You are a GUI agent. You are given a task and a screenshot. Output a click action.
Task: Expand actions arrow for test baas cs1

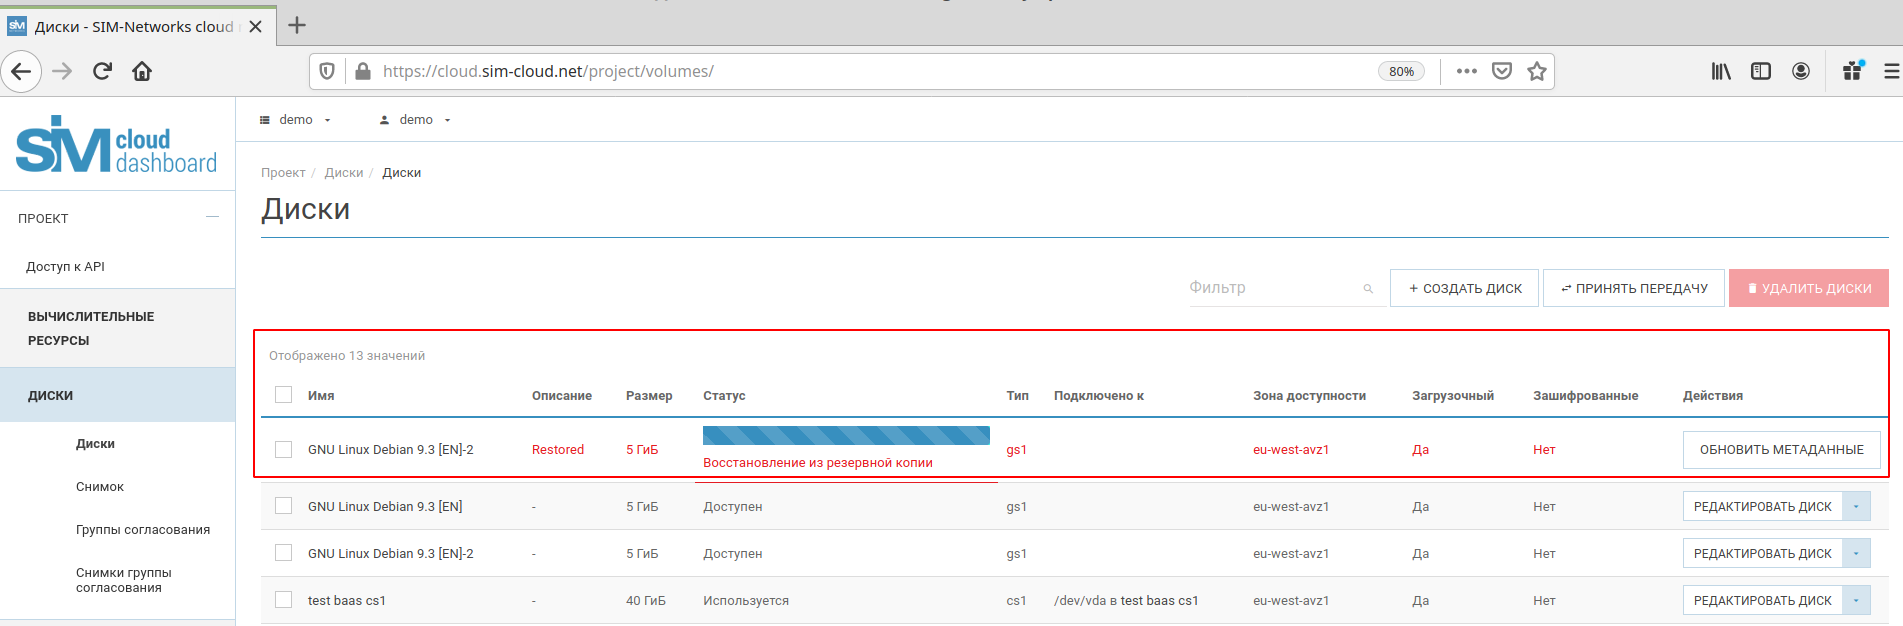[1856, 601]
